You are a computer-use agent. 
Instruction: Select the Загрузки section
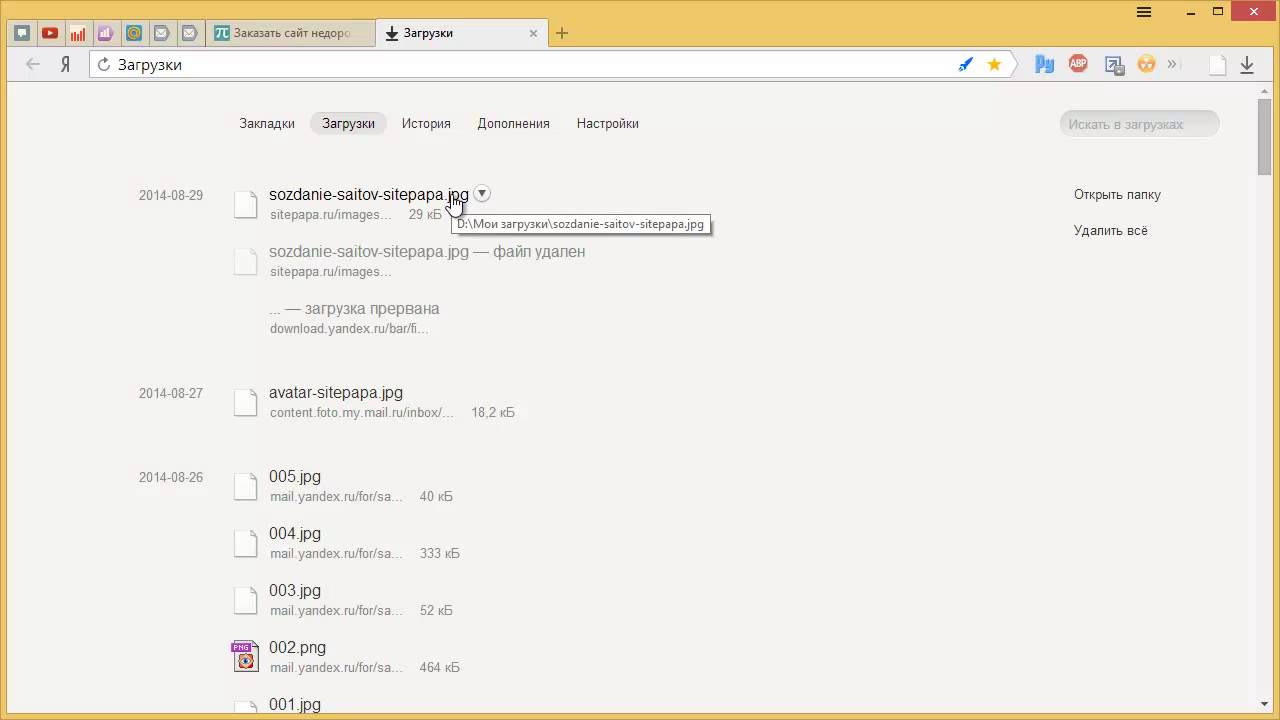(x=348, y=124)
